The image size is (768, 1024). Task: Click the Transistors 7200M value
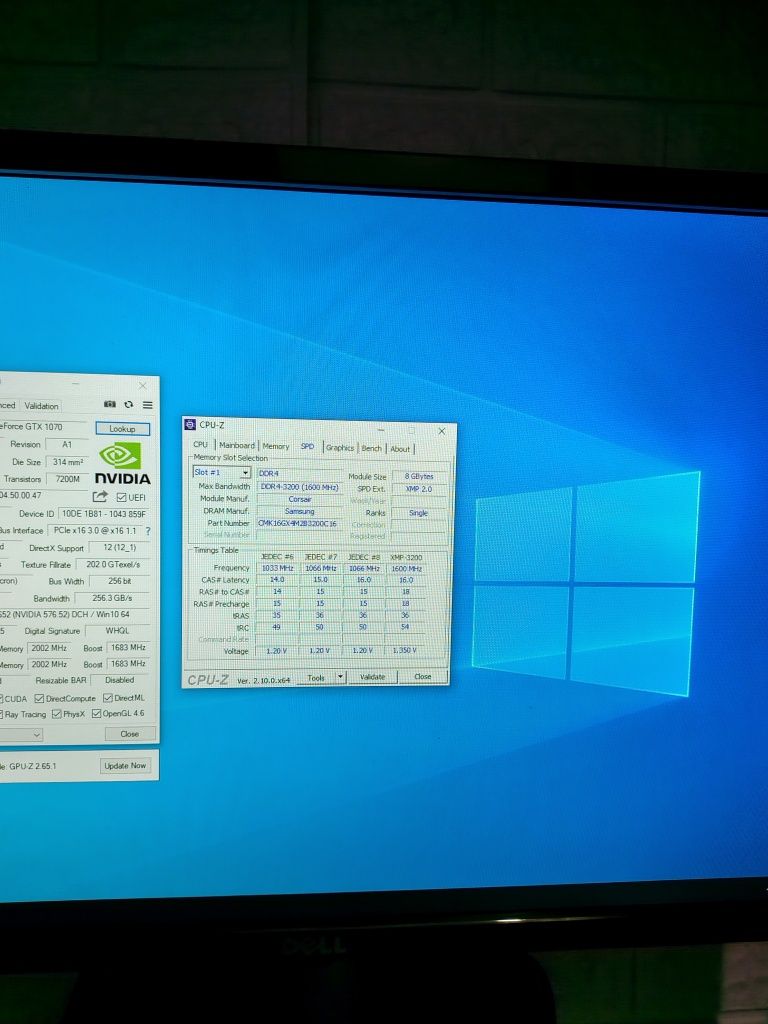pyautogui.click(x=68, y=479)
